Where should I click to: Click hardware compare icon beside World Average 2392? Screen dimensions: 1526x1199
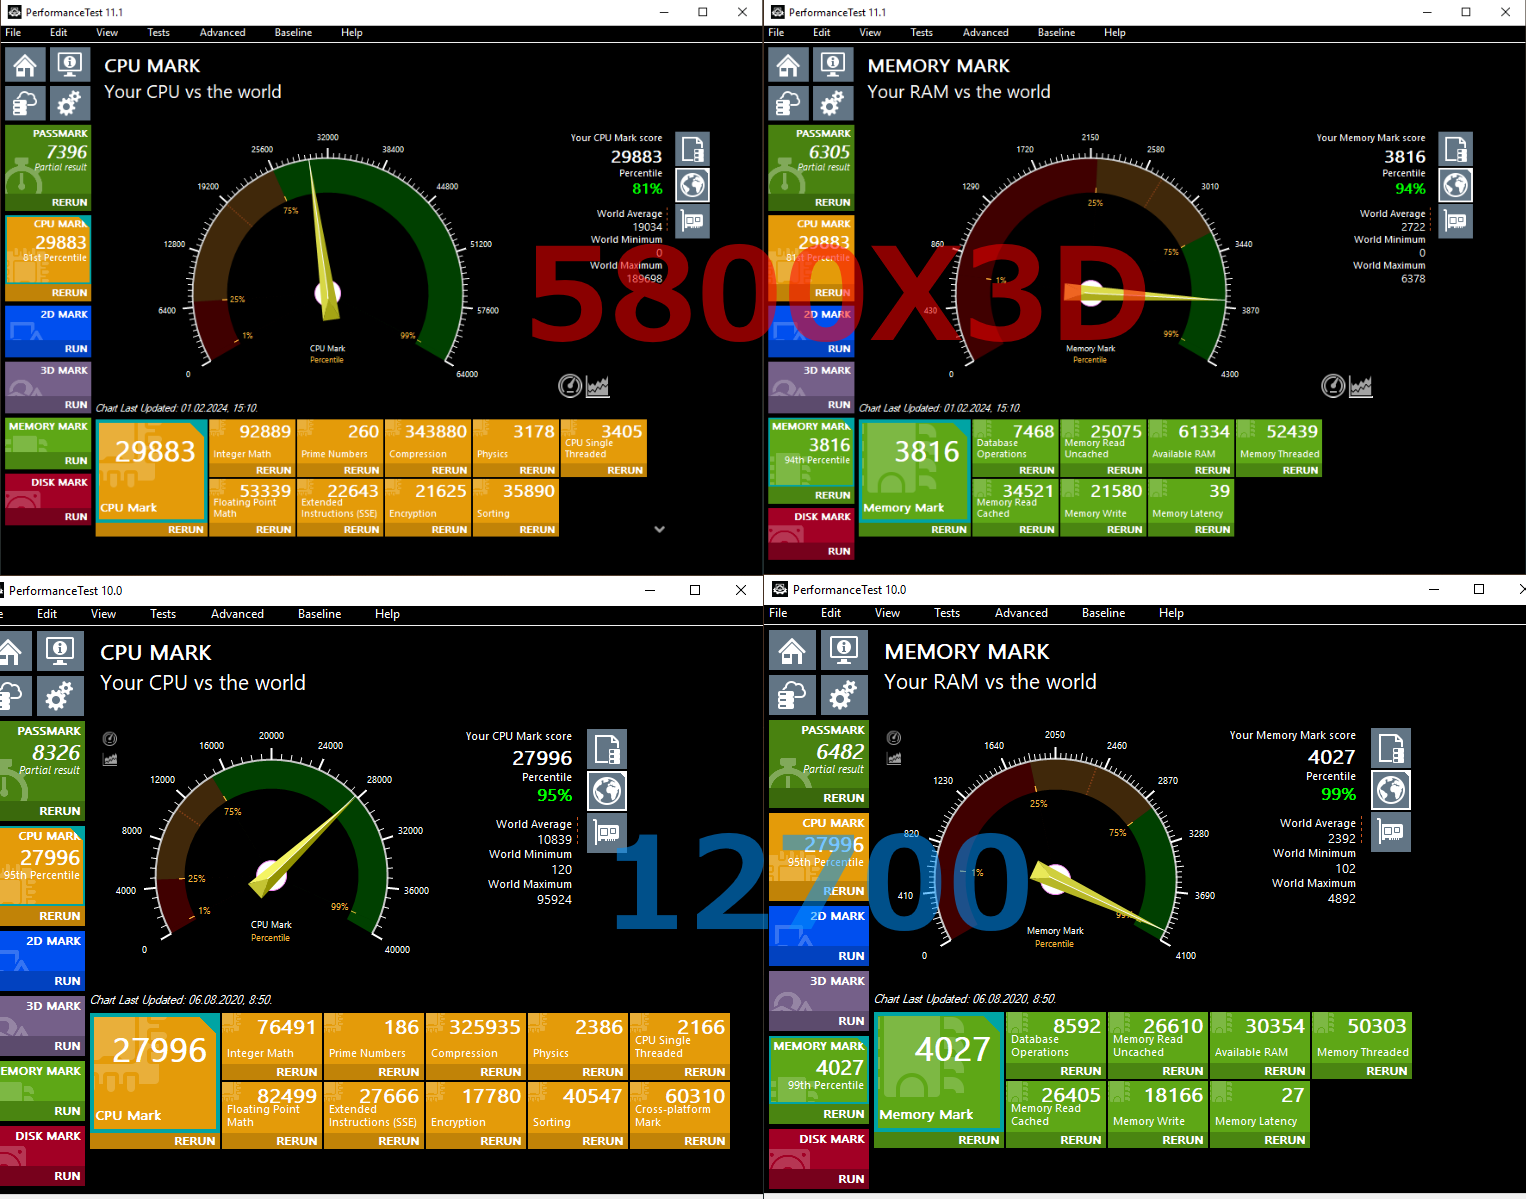tap(1391, 831)
